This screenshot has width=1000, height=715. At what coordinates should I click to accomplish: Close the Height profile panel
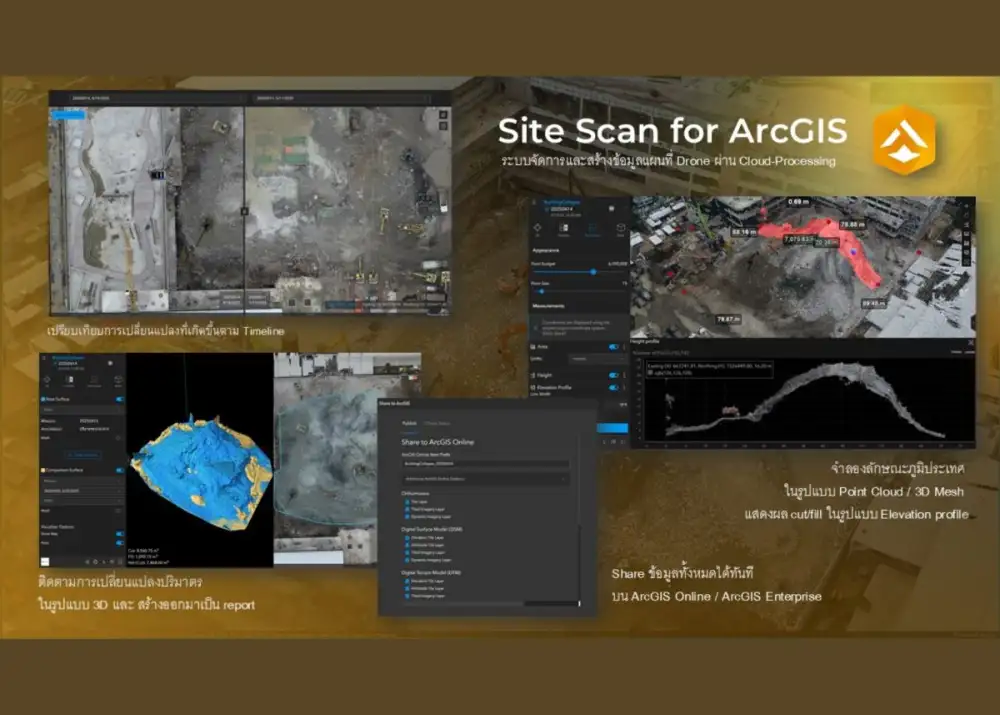969,342
